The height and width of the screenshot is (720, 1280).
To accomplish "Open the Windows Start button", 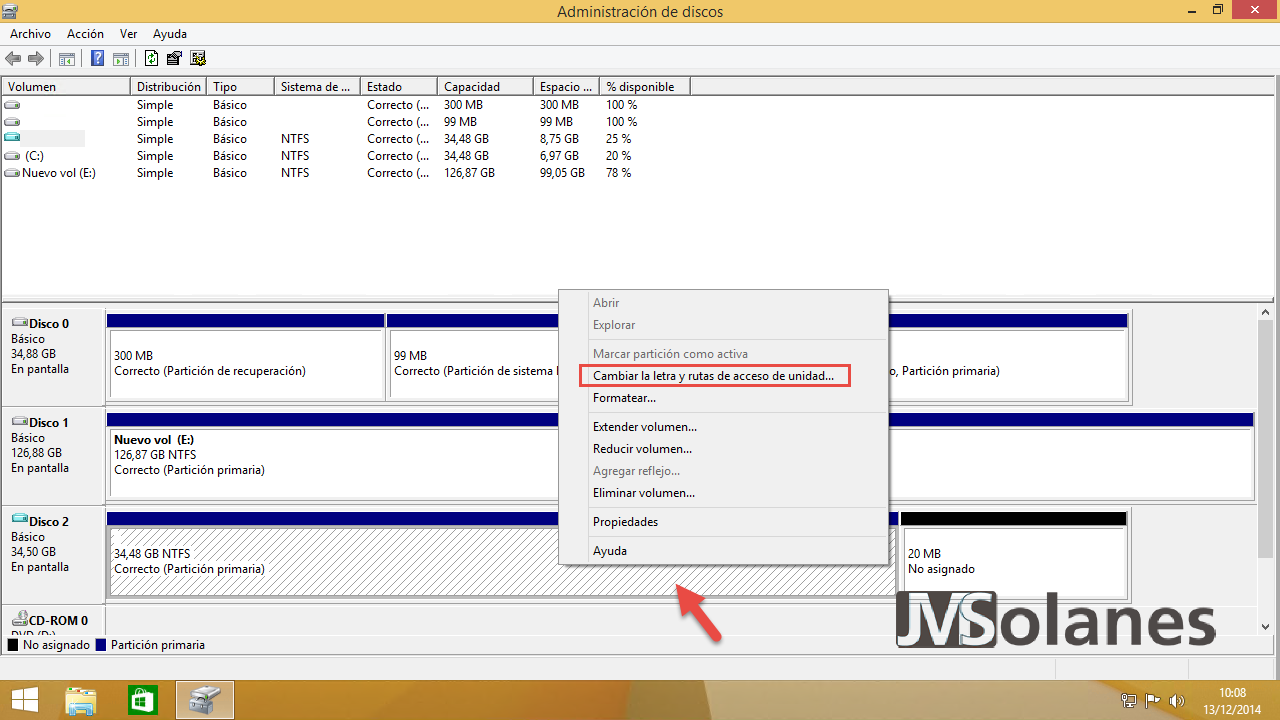I will pyautogui.click(x=25, y=700).
